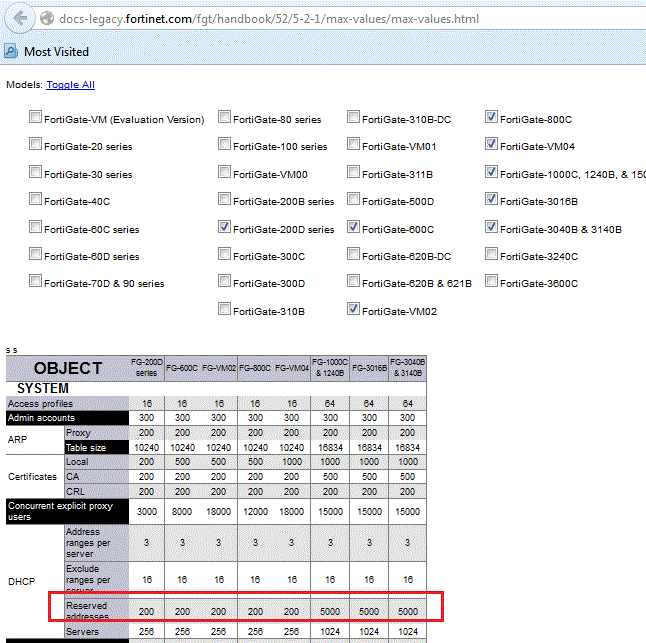Click the FG-VM04 column header
The image size is (646, 643).
[292, 368]
